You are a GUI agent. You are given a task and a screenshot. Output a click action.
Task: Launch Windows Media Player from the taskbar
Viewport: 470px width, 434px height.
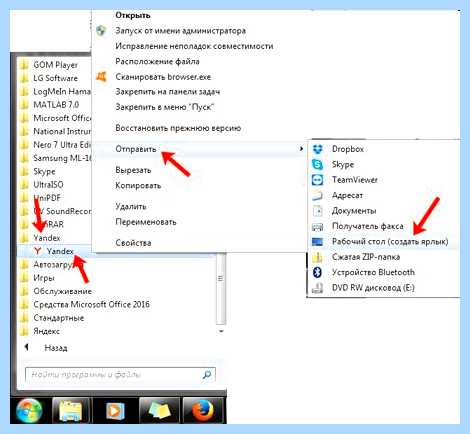115,411
